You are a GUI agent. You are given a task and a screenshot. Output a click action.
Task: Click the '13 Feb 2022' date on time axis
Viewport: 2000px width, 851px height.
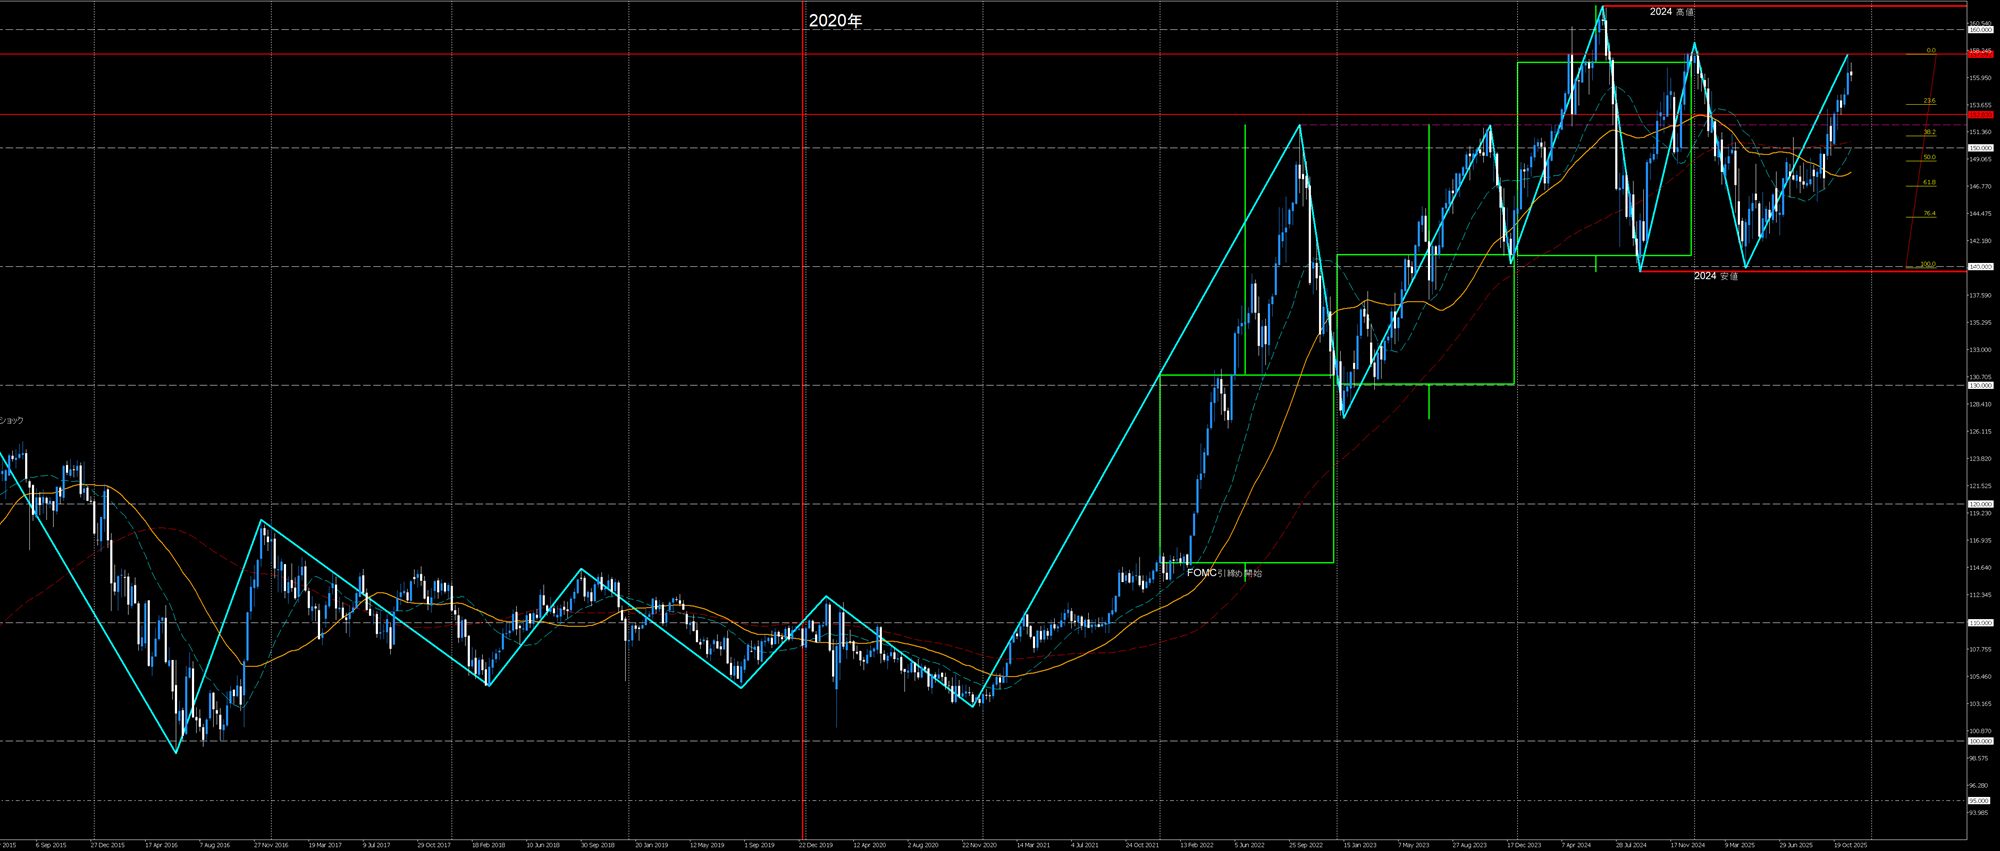point(1196,845)
